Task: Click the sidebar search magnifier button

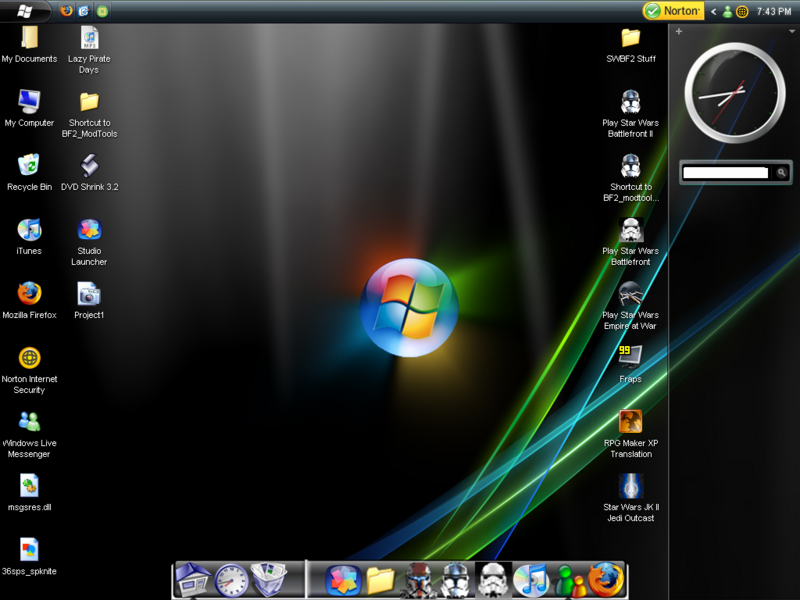Action: click(781, 173)
